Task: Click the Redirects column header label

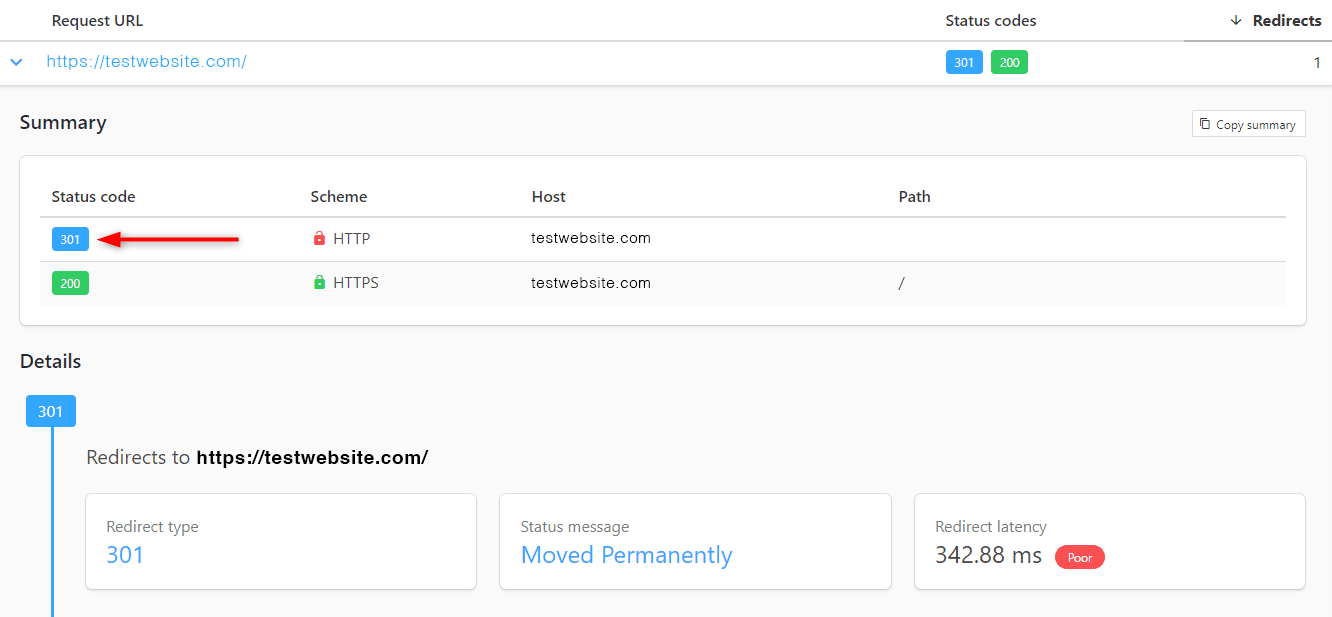Action: 1286,21
